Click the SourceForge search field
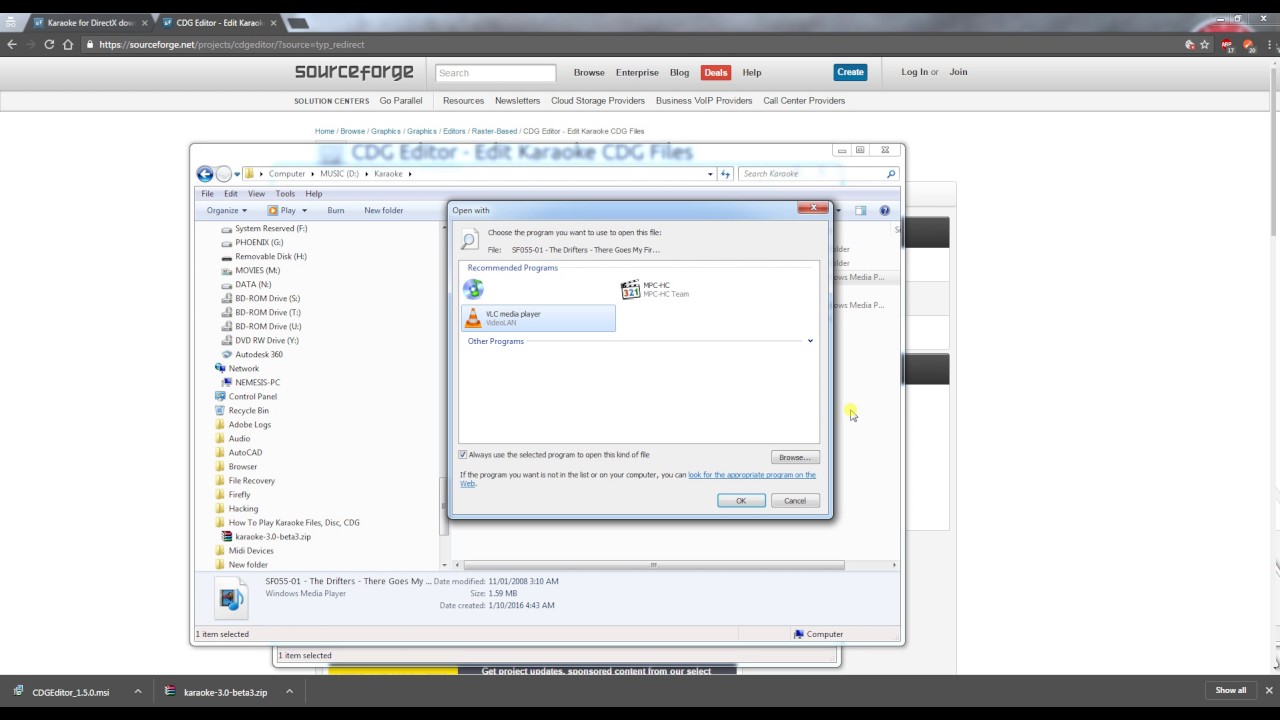 point(495,73)
